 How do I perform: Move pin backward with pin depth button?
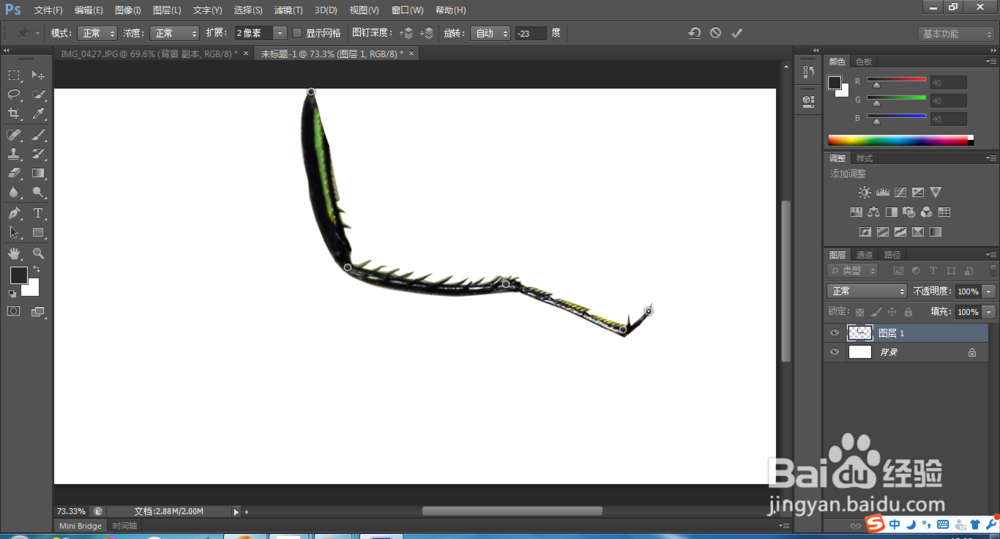pos(427,33)
